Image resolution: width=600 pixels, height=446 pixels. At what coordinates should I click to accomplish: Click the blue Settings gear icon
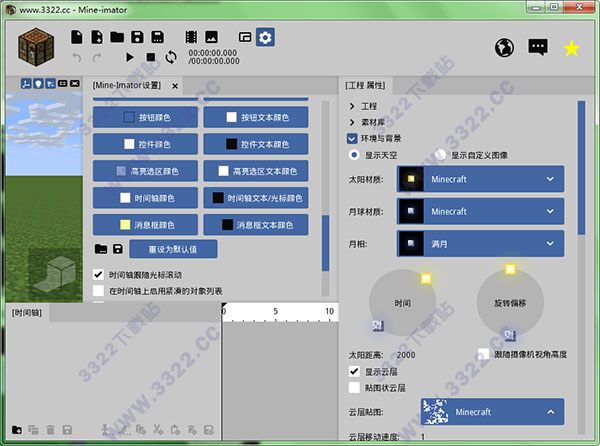click(265, 37)
